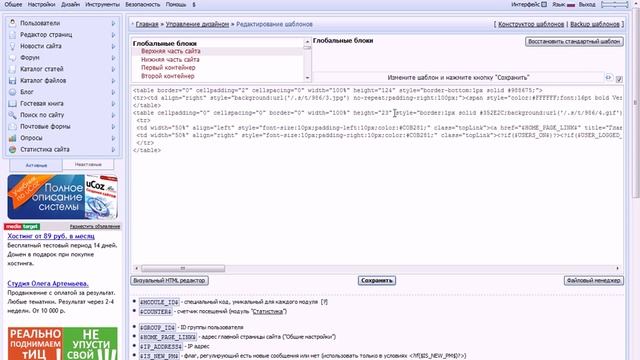The width and height of the screenshot is (640, 360).
Task: Open the Конструктор шаблонов link
Action: coord(531,24)
